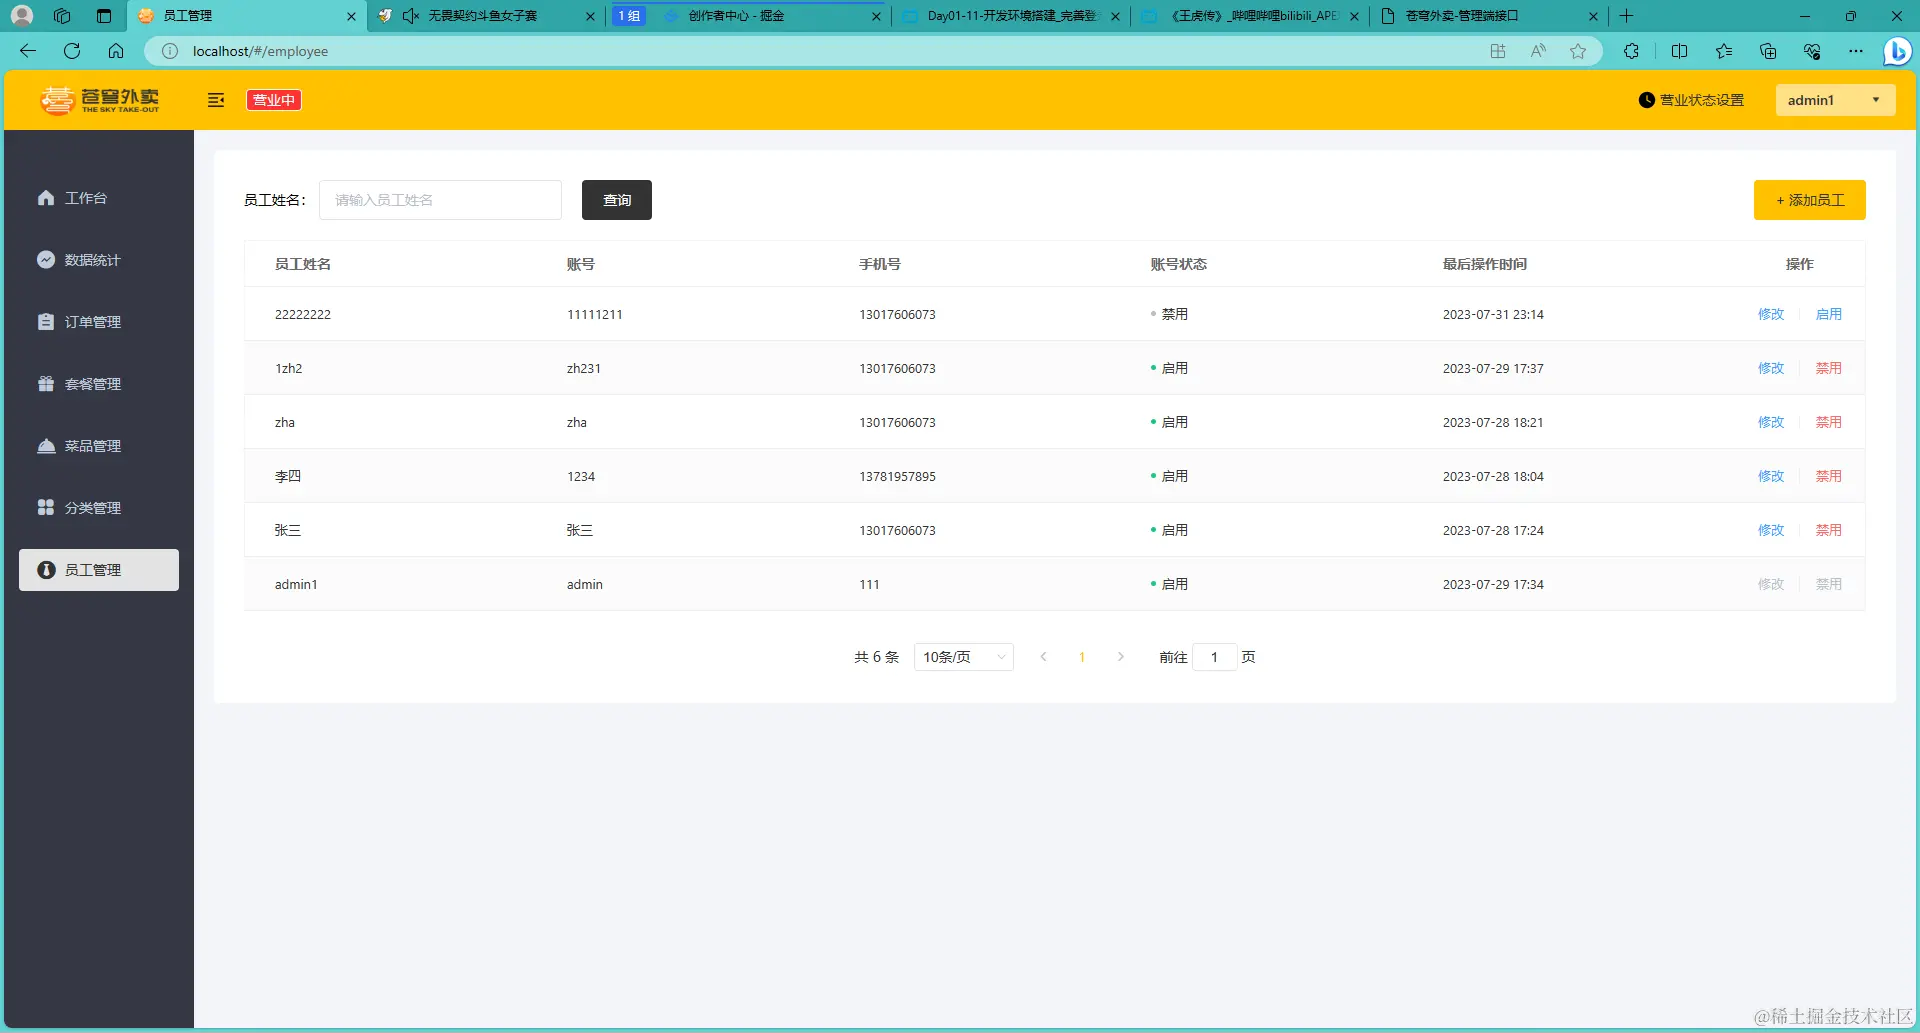Open the browser essentials heart icon
Image resolution: width=1920 pixels, height=1033 pixels.
1812,51
